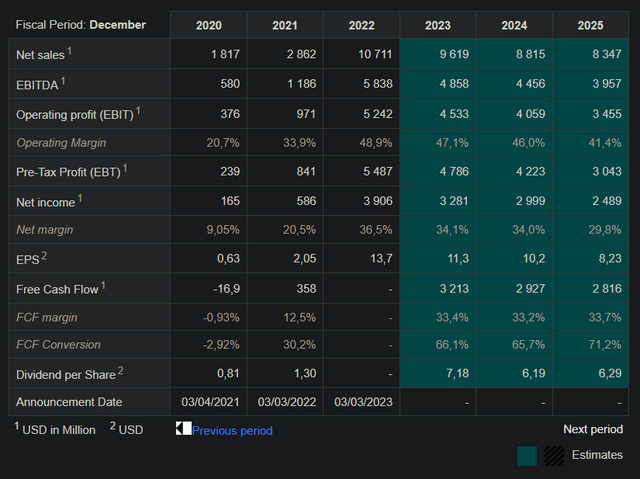Click EBITDA estimate 3 957
This screenshot has width=640, height=479.
pyautogui.click(x=607, y=84)
